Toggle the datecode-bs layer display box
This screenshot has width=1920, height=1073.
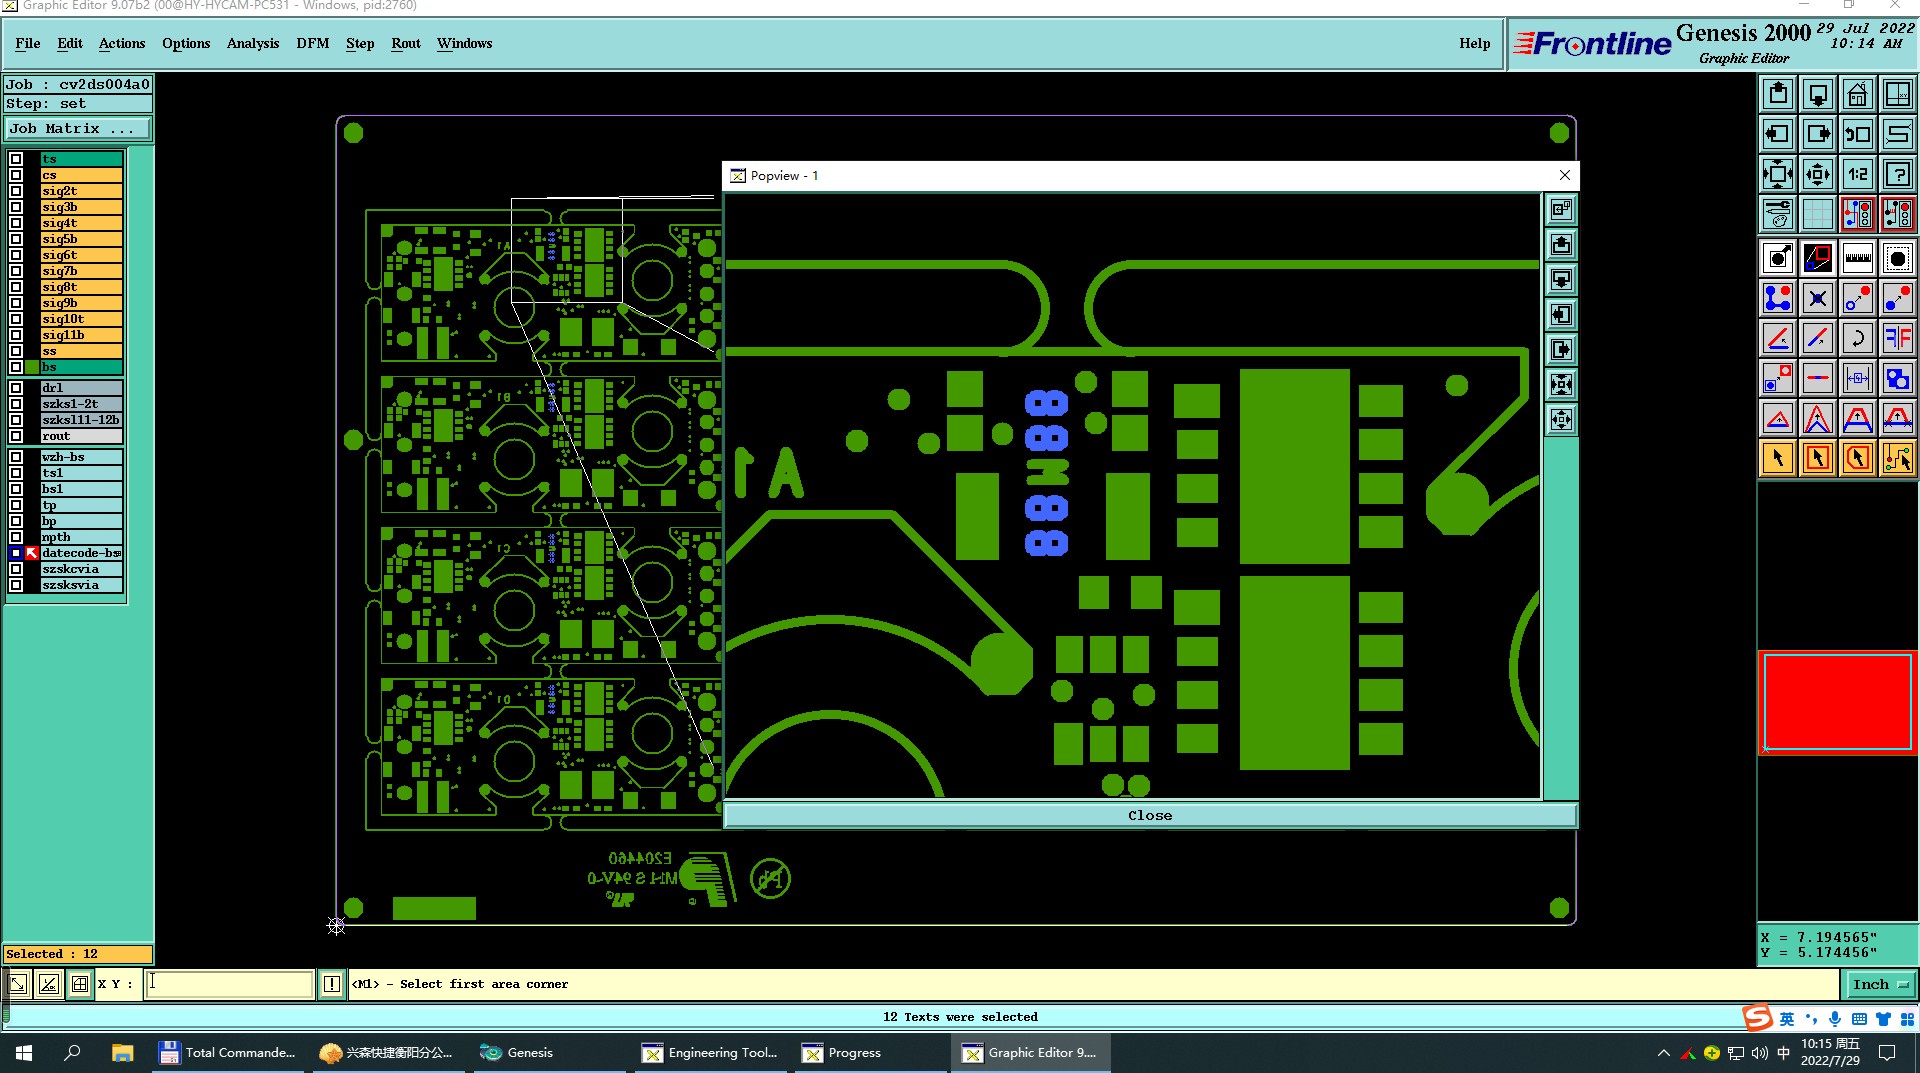pyautogui.click(x=16, y=553)
